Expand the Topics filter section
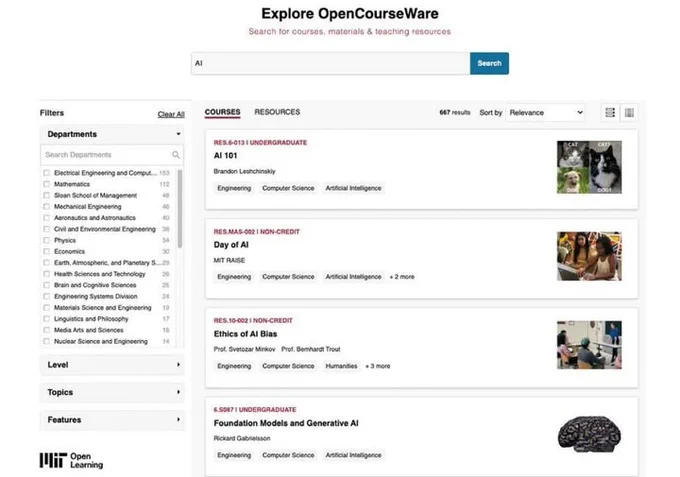The image size is (680, 477). click(112, 392)
